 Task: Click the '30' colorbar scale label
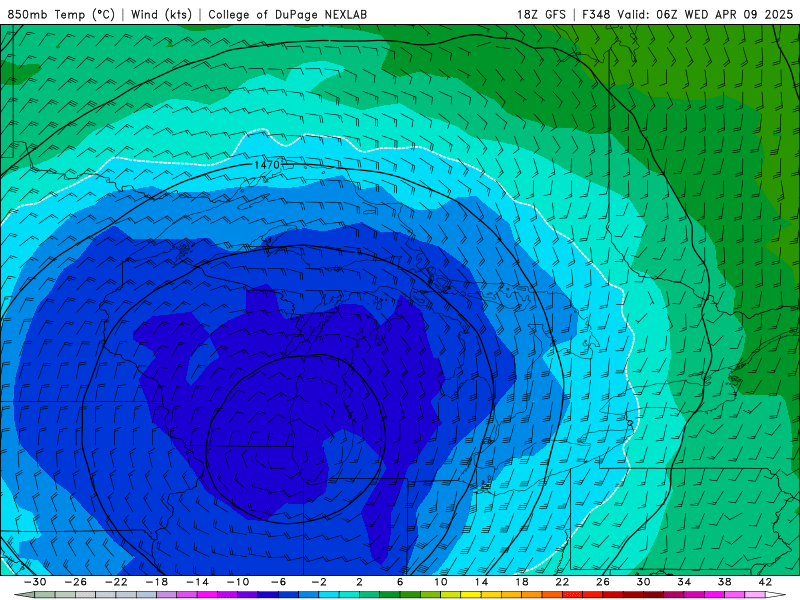[x=643, y=582]
